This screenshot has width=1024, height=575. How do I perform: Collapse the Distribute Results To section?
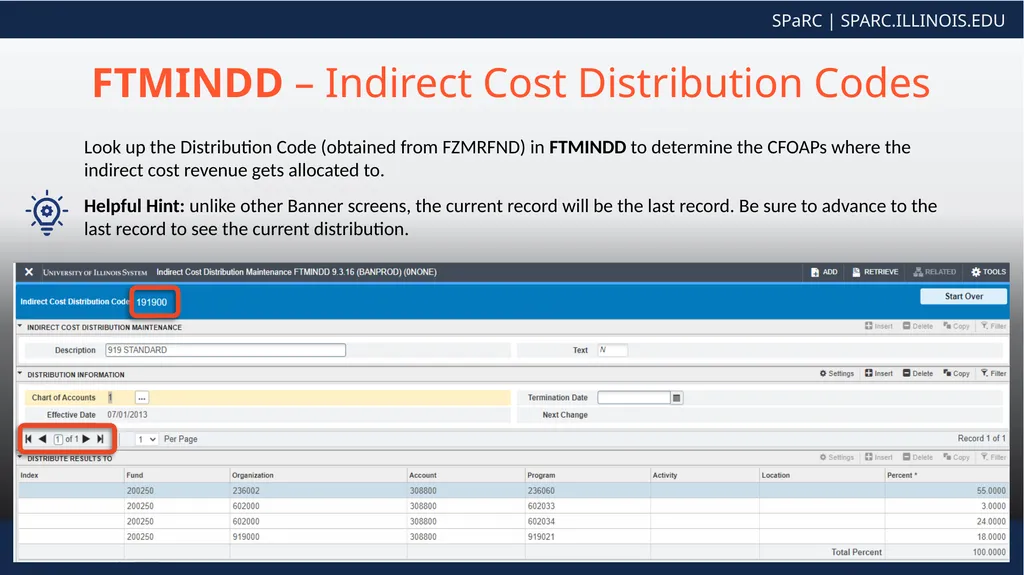click(20, 457)
